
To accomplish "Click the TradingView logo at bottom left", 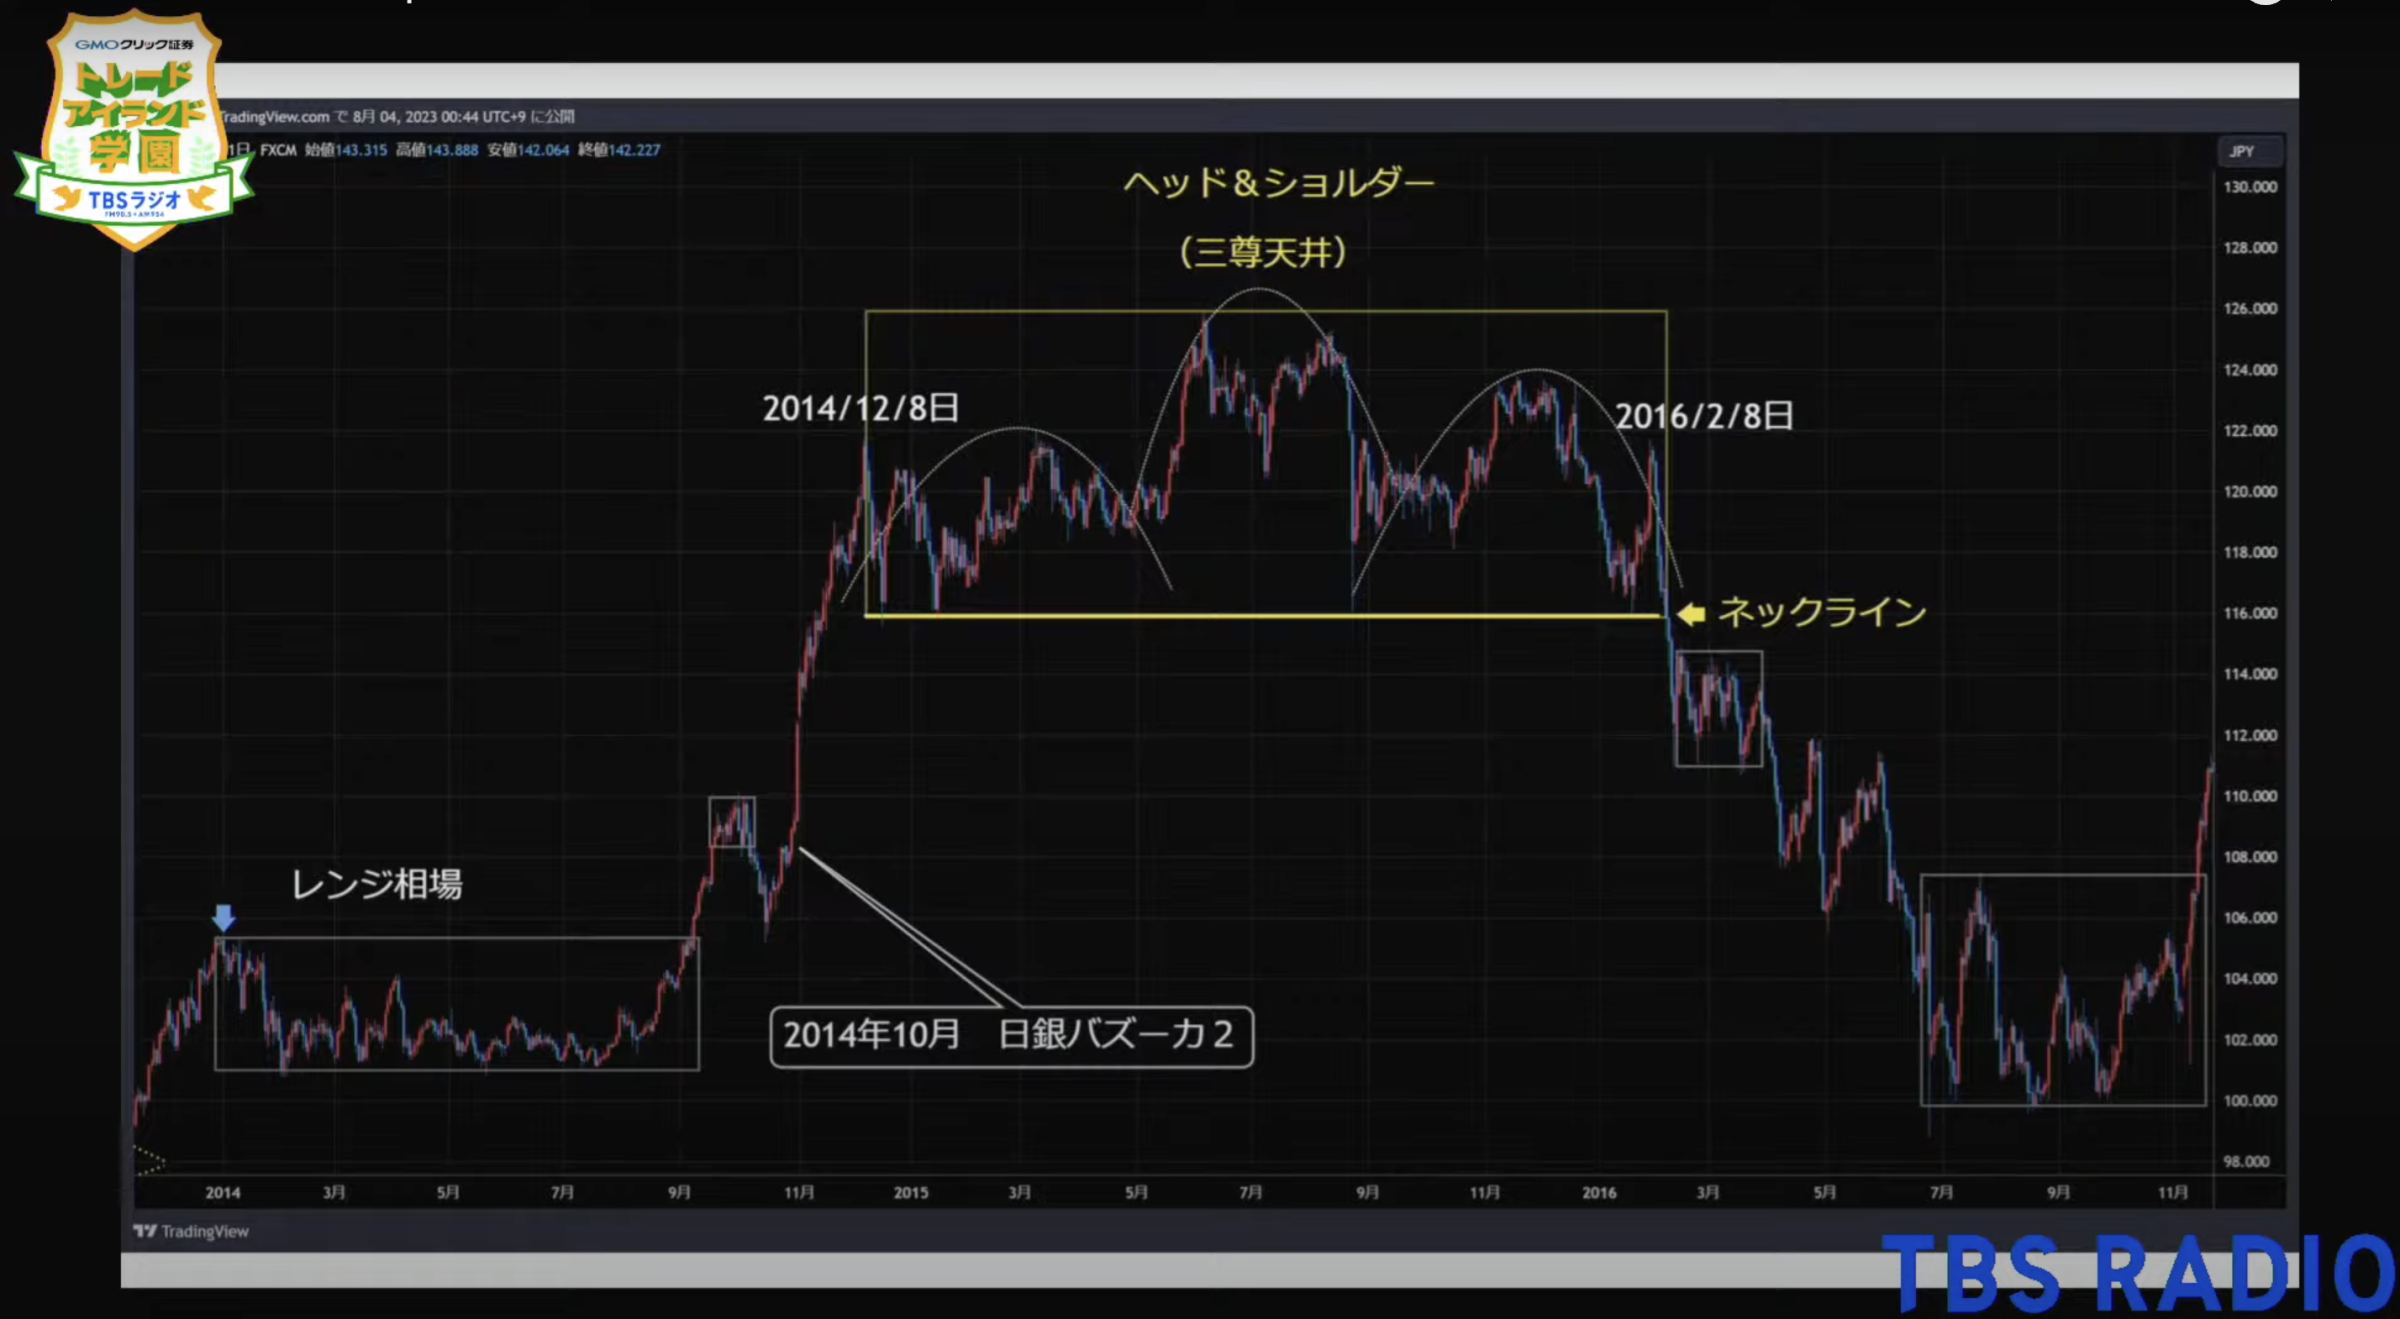I will (188, 1231).
